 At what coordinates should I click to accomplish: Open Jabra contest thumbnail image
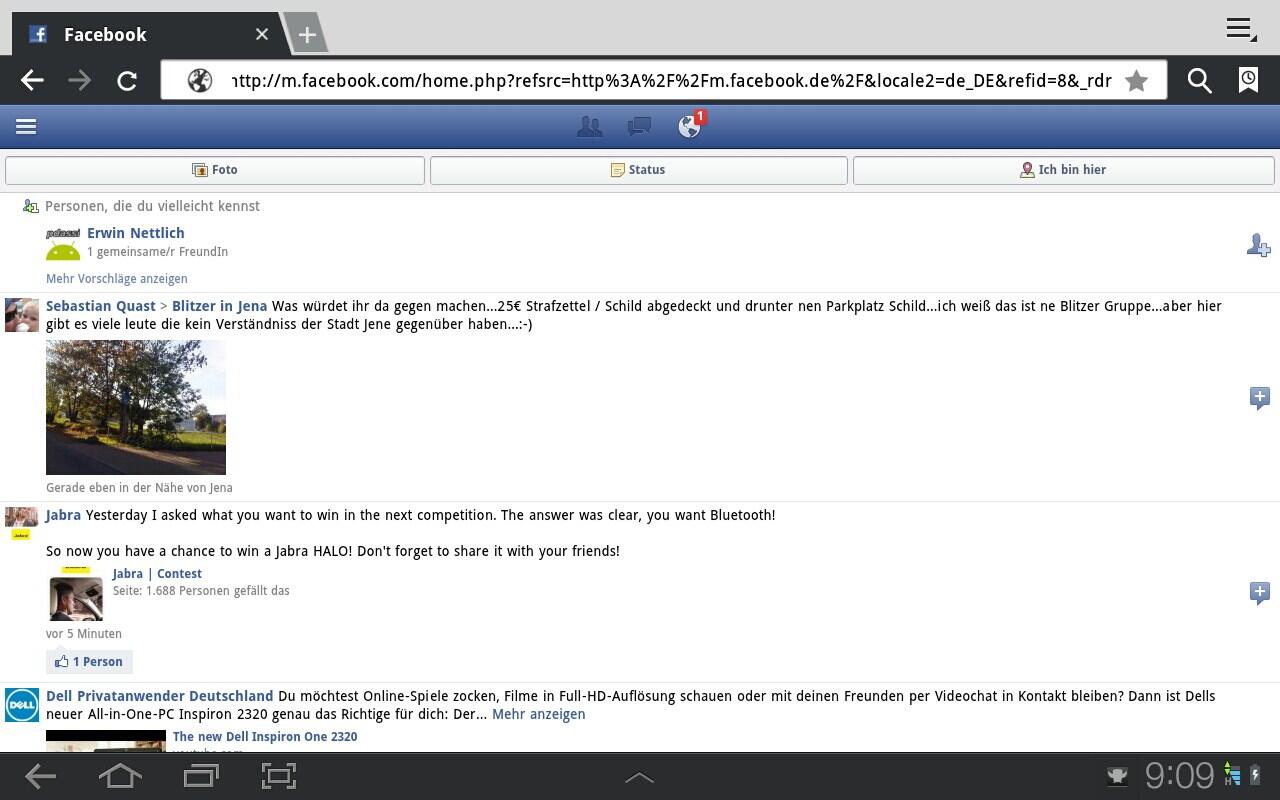[76, 593]
